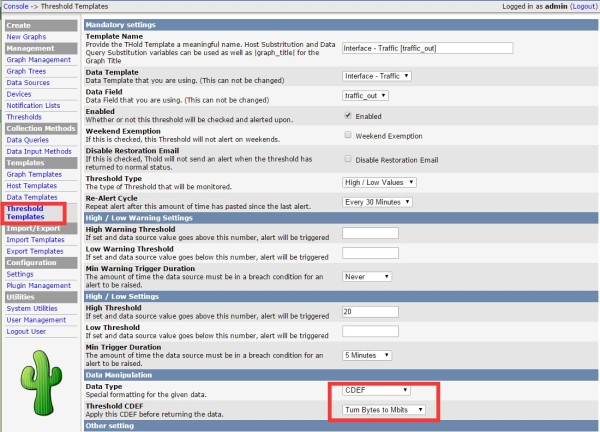
Task: Toggle the Enabled checkbox
Action: point(348,116)
